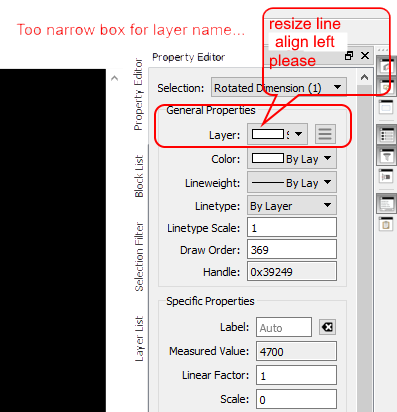397x412 pixels.
Task: Click the General Properties group label
Action: [211, 110]
